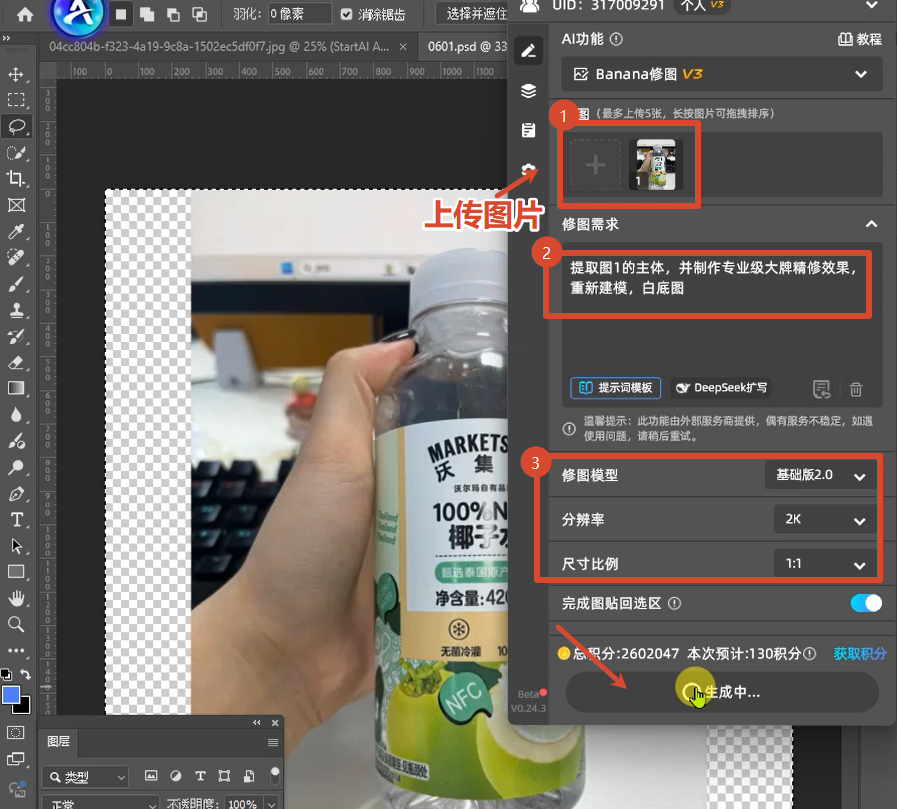The height and width of the screenshot is (809, 897).
Task: Click the save prompt icon beside trash
Action: point(821,389)
